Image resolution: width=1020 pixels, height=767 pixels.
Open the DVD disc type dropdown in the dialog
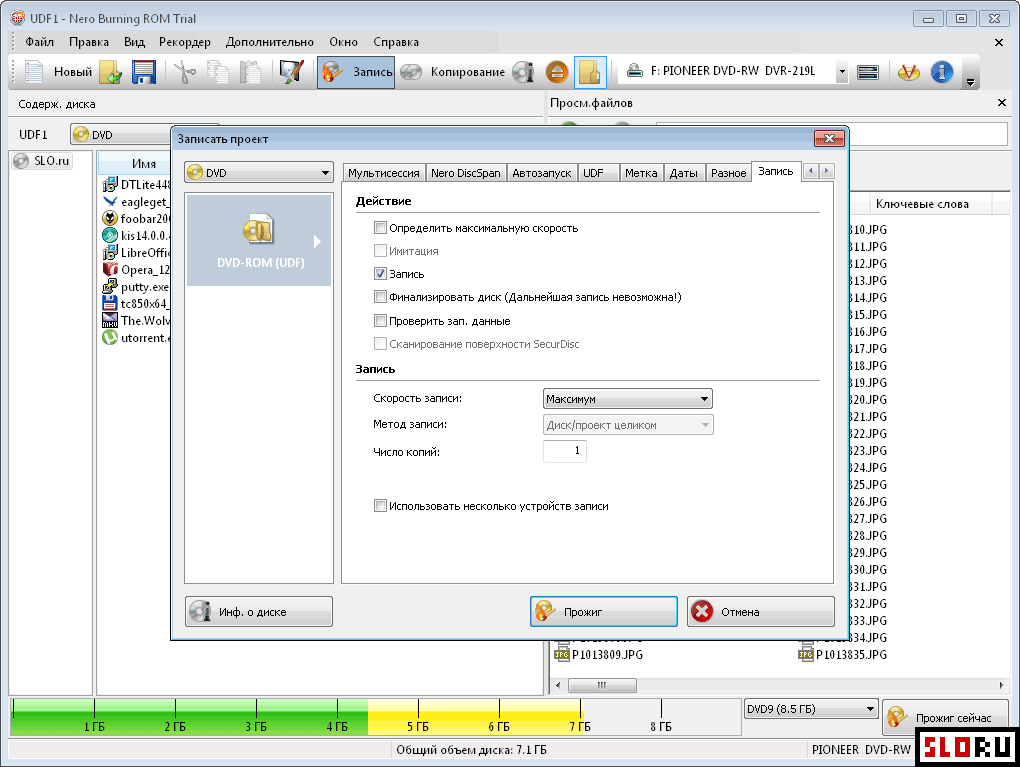(x=259, y=172)
